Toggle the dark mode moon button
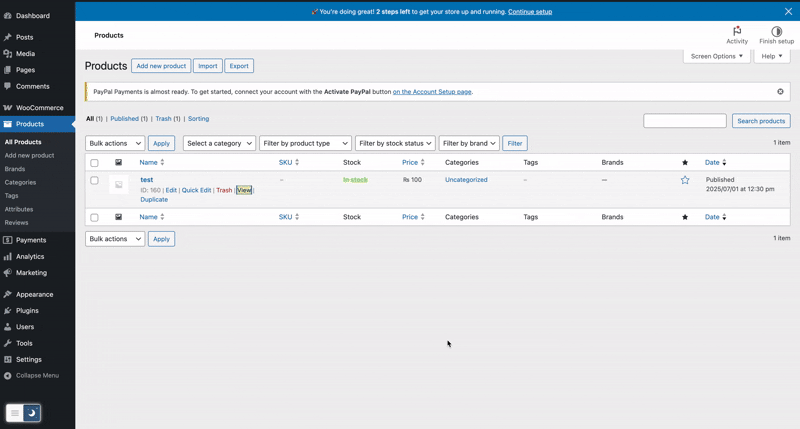 click(32, 413)
